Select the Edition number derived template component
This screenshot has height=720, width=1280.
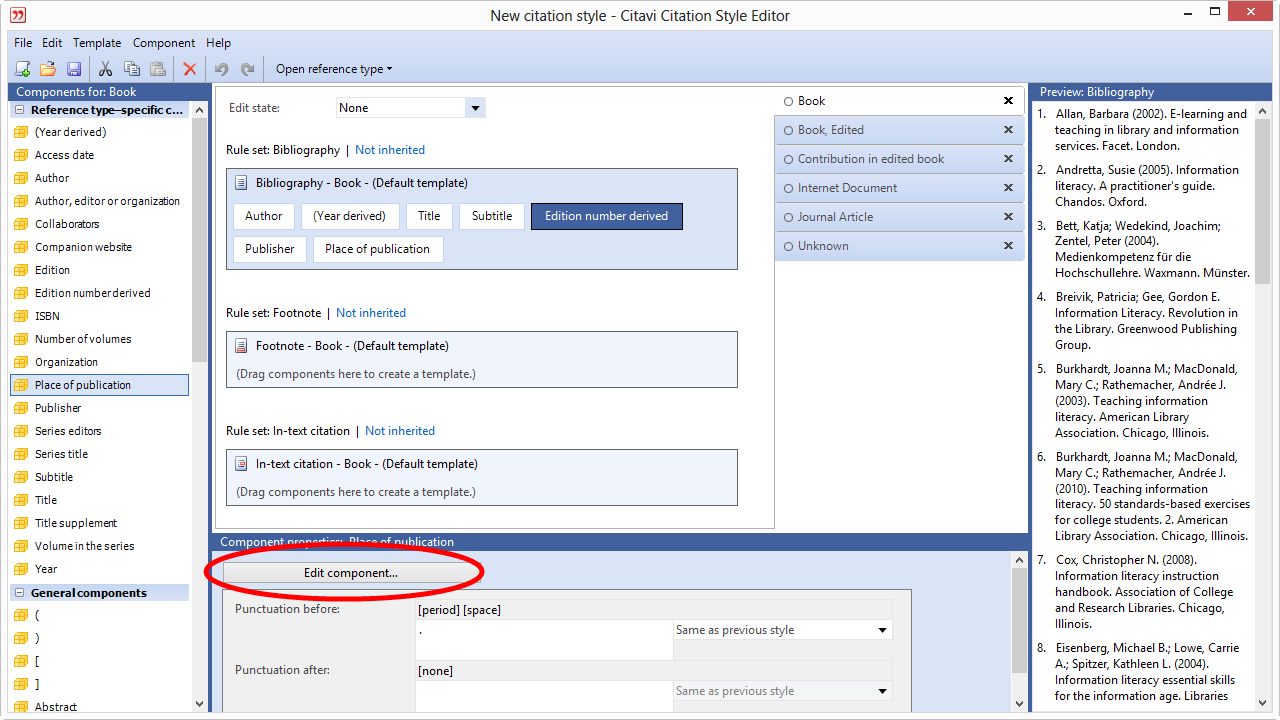[607, 216]
